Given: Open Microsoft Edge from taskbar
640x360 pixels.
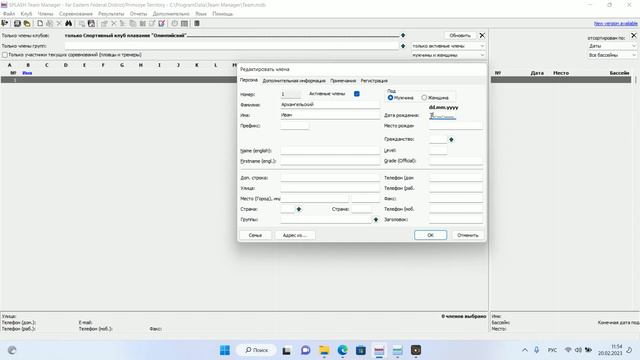Looking at the screenshot, I should pyautogui.click(x=342, y=350).
